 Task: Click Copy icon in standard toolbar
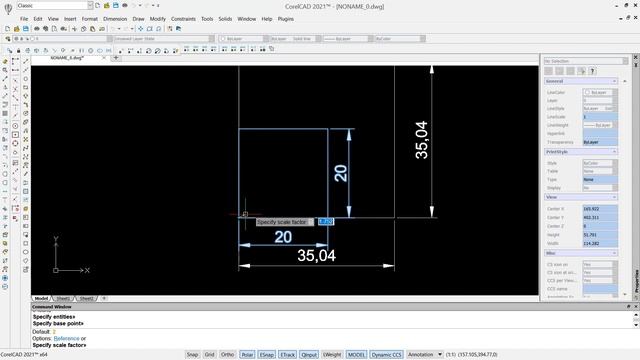[83, 29]
